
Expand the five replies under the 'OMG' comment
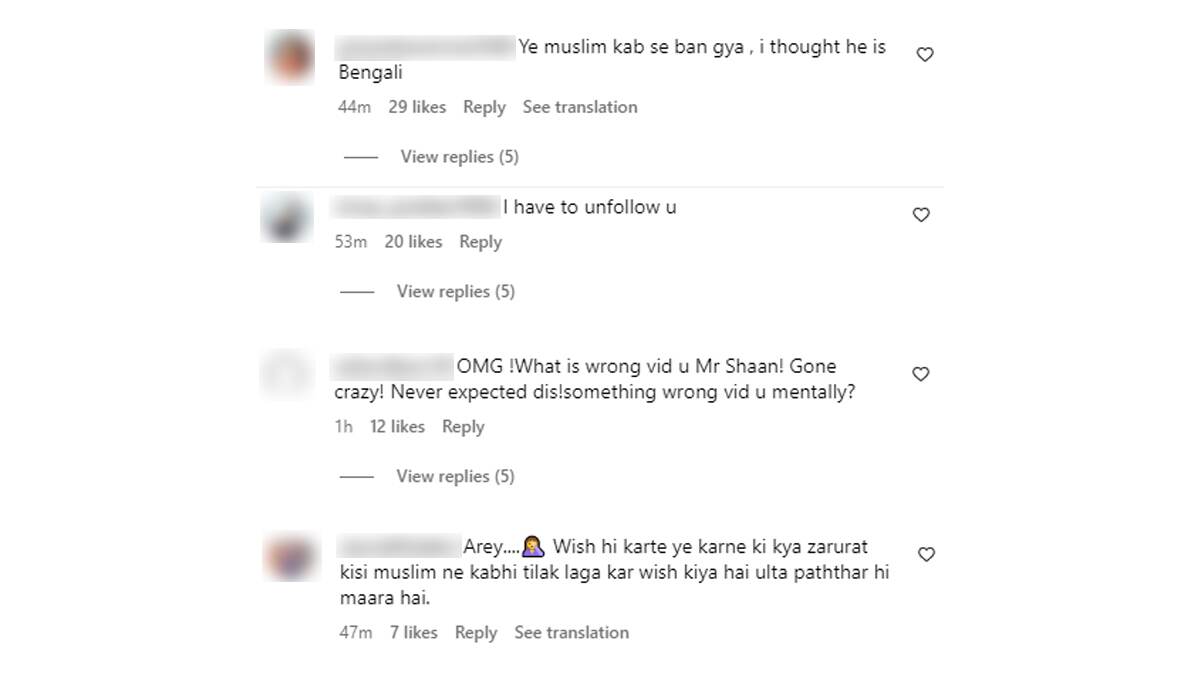[x=456, y=476]
